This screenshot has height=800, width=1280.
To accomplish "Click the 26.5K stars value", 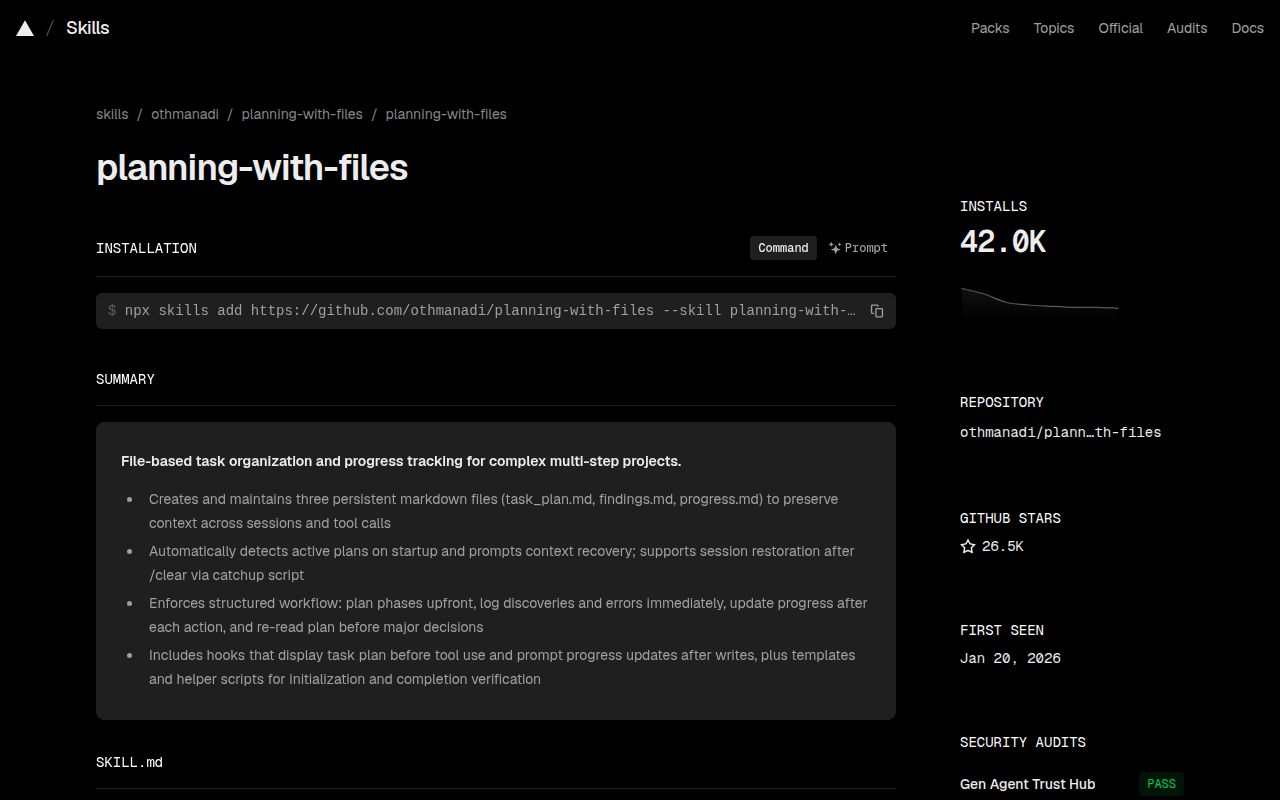I will 1003,546.
